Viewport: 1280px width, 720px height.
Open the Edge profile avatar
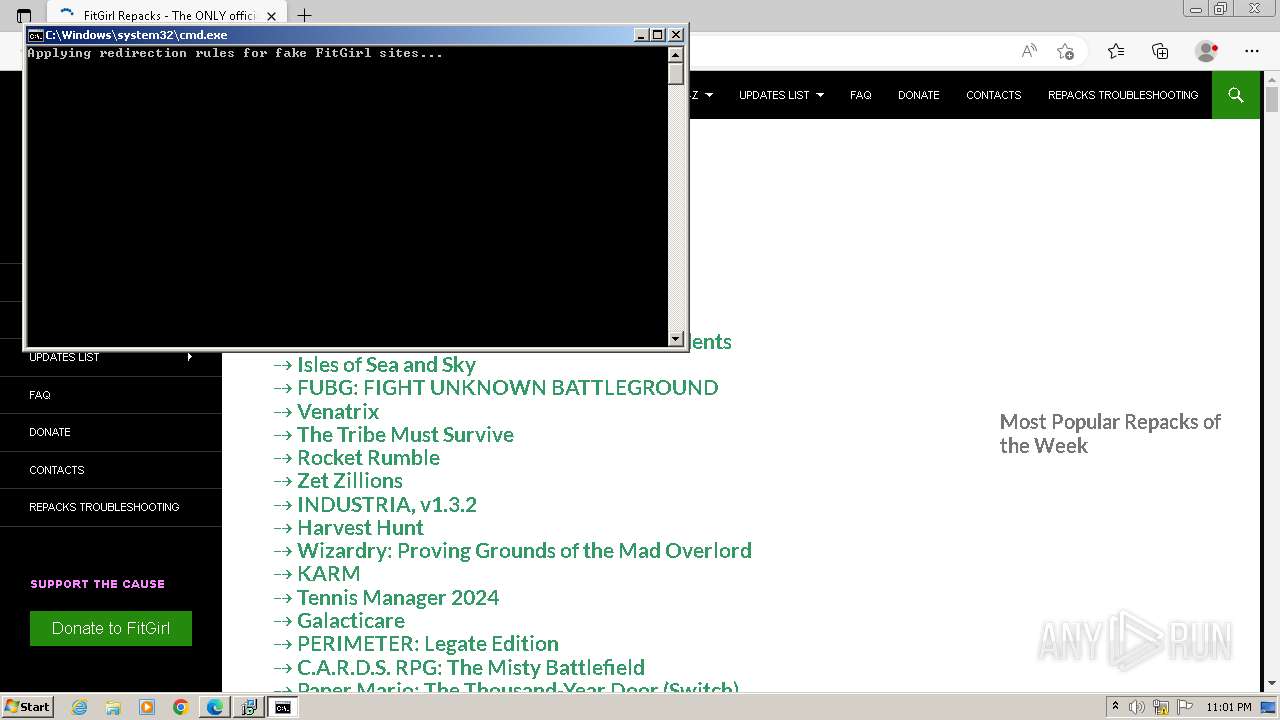pos(1206,51)
